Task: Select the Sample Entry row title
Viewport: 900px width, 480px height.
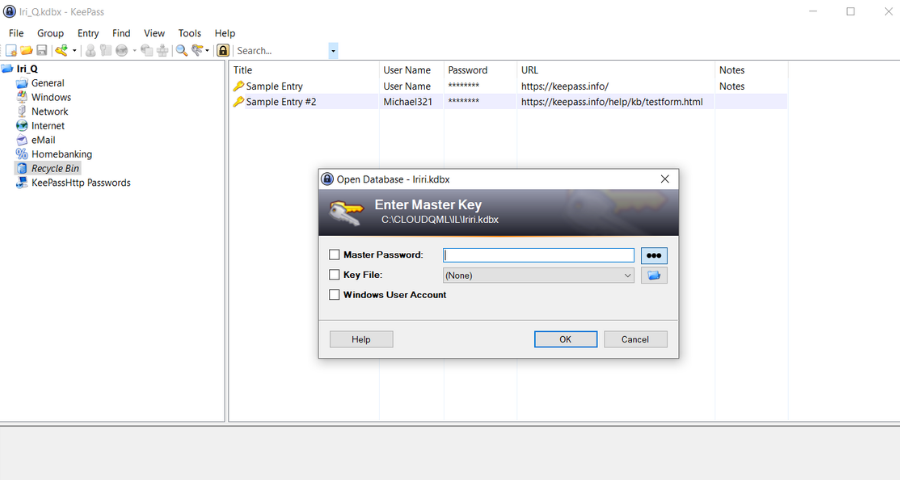Action: (274, 86)
